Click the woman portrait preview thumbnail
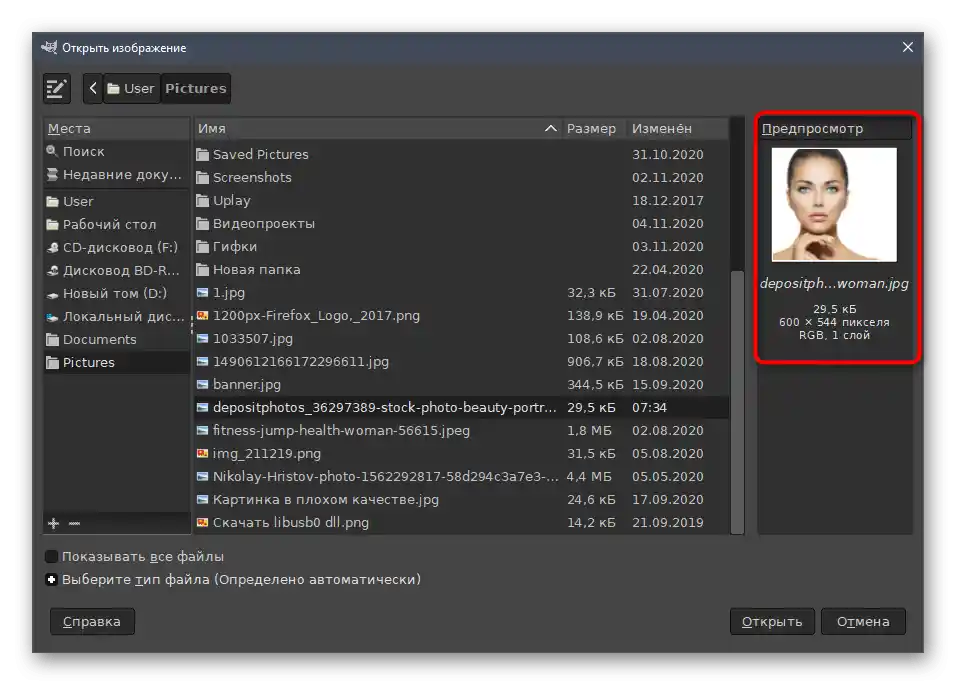This screenshot has height=685, width=956. coord(833,205)
